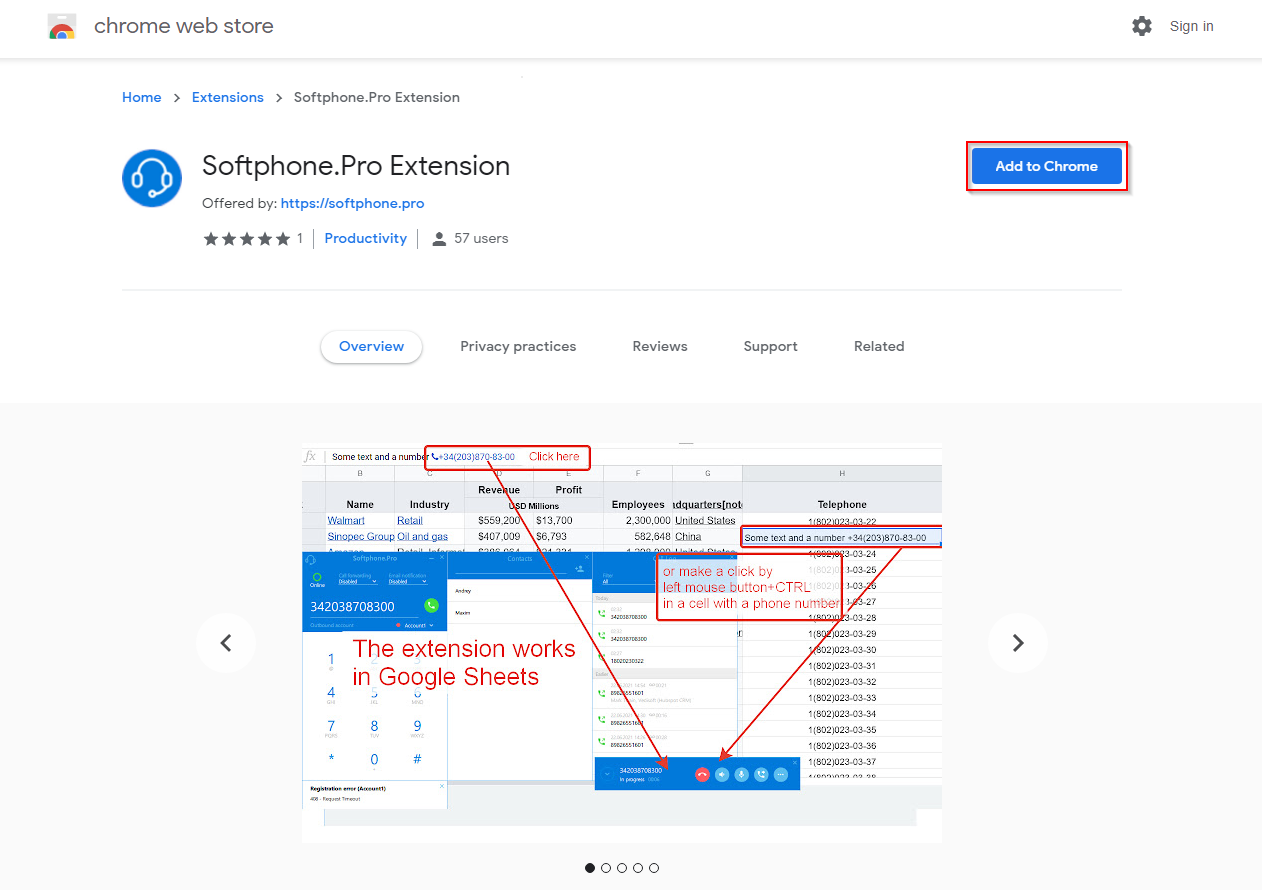
Task: Open the Privacy practices tab
Action: click(x=518, y=347)
